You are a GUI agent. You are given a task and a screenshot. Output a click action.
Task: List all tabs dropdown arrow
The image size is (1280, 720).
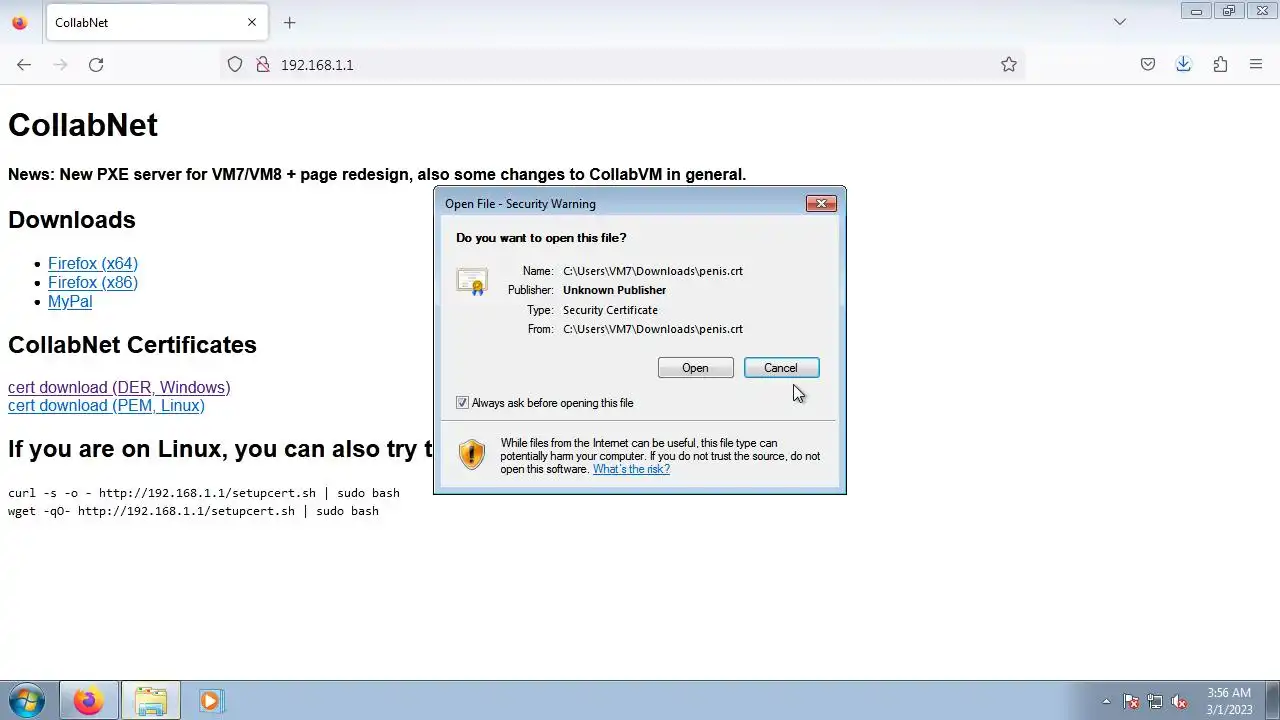(x=1120, y=22)
